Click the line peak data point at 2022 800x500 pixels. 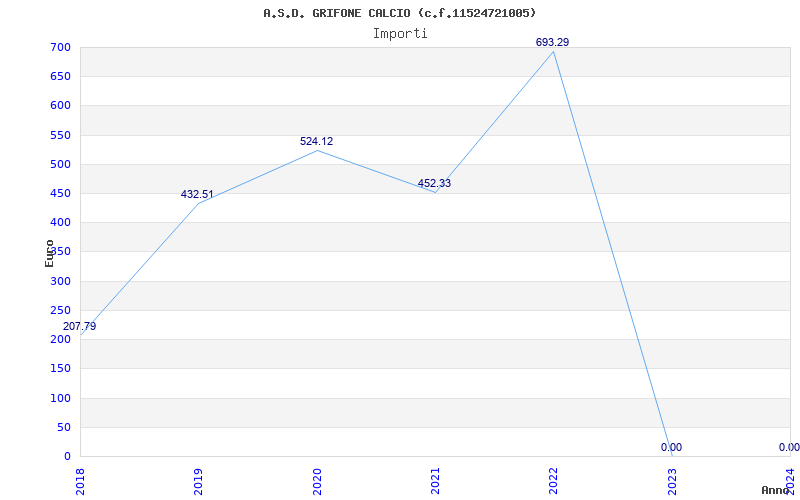tap(554, 52)
